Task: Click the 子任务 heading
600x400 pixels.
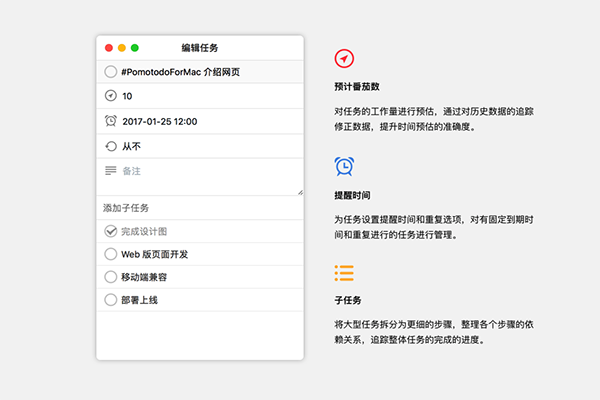Action: [348, 300]
